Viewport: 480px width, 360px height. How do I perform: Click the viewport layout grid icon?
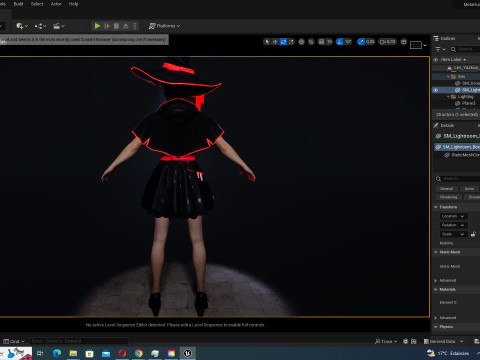tap(404, 42)
